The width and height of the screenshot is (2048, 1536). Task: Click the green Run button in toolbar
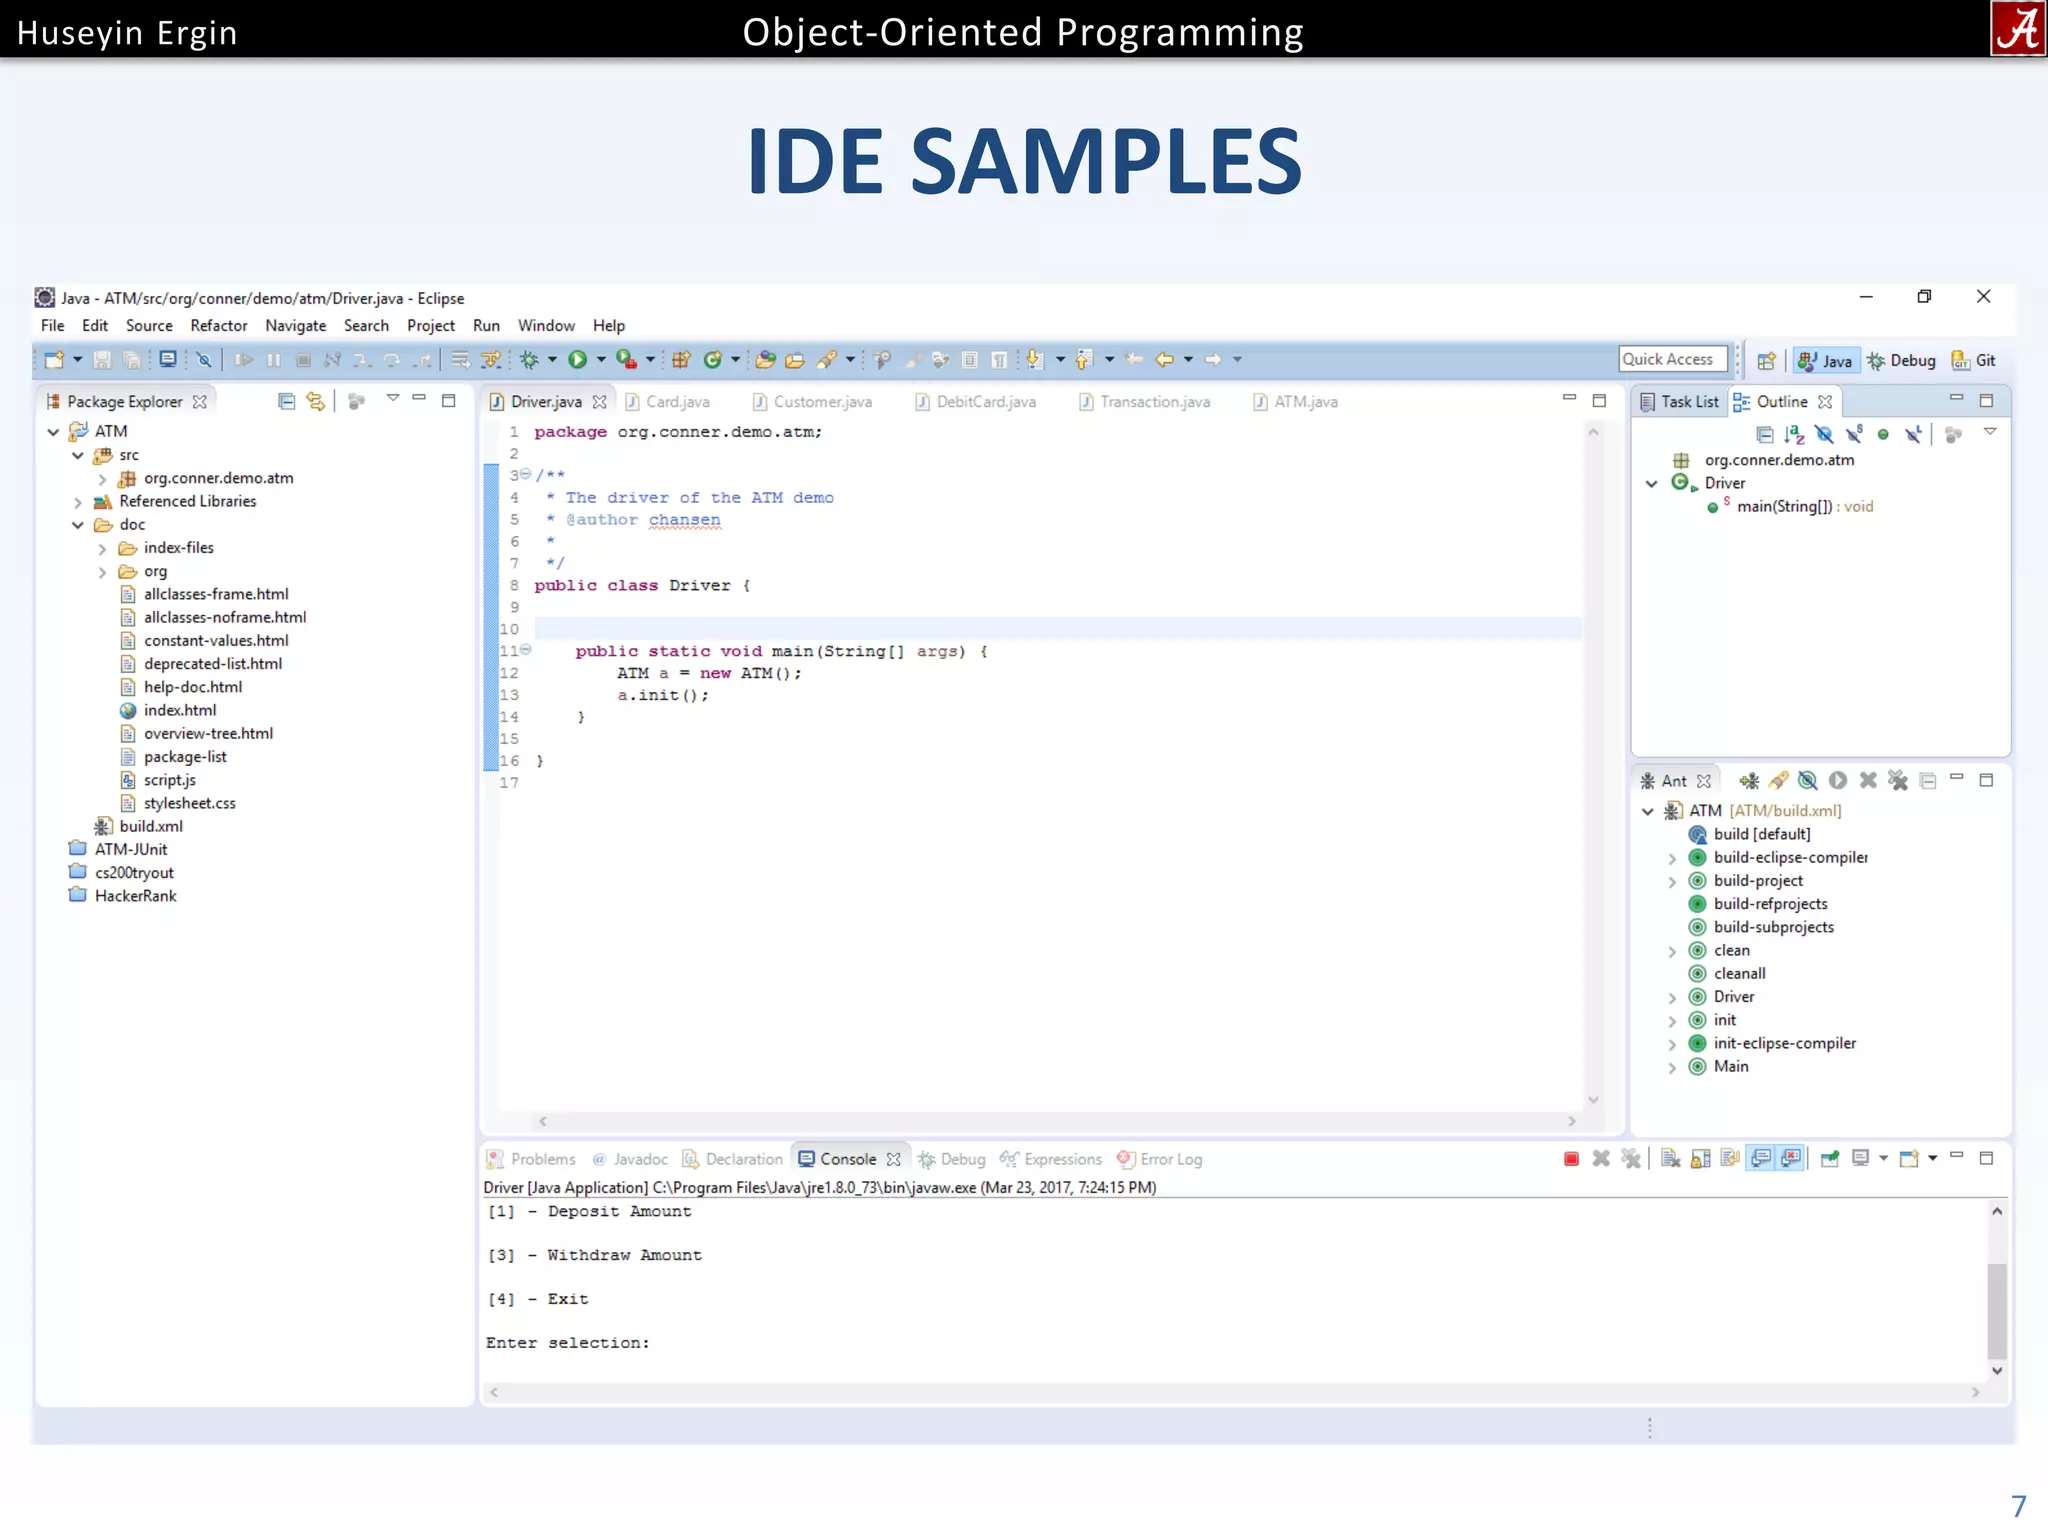[x=577, y=360]
